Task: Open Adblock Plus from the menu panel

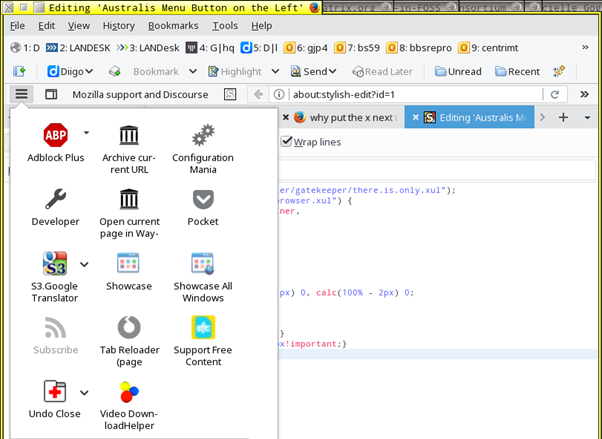Action: (x=56, y=136)
